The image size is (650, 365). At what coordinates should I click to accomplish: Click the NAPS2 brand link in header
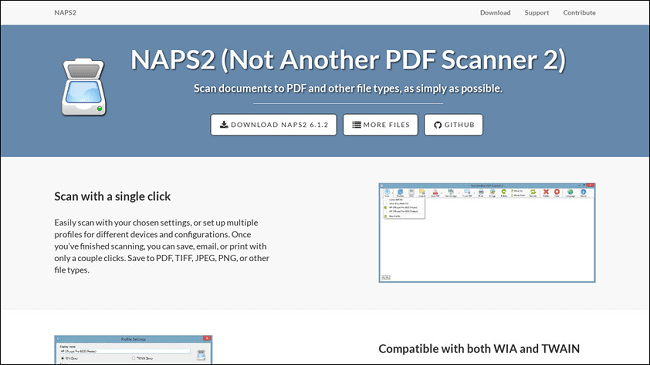point(65,12)
